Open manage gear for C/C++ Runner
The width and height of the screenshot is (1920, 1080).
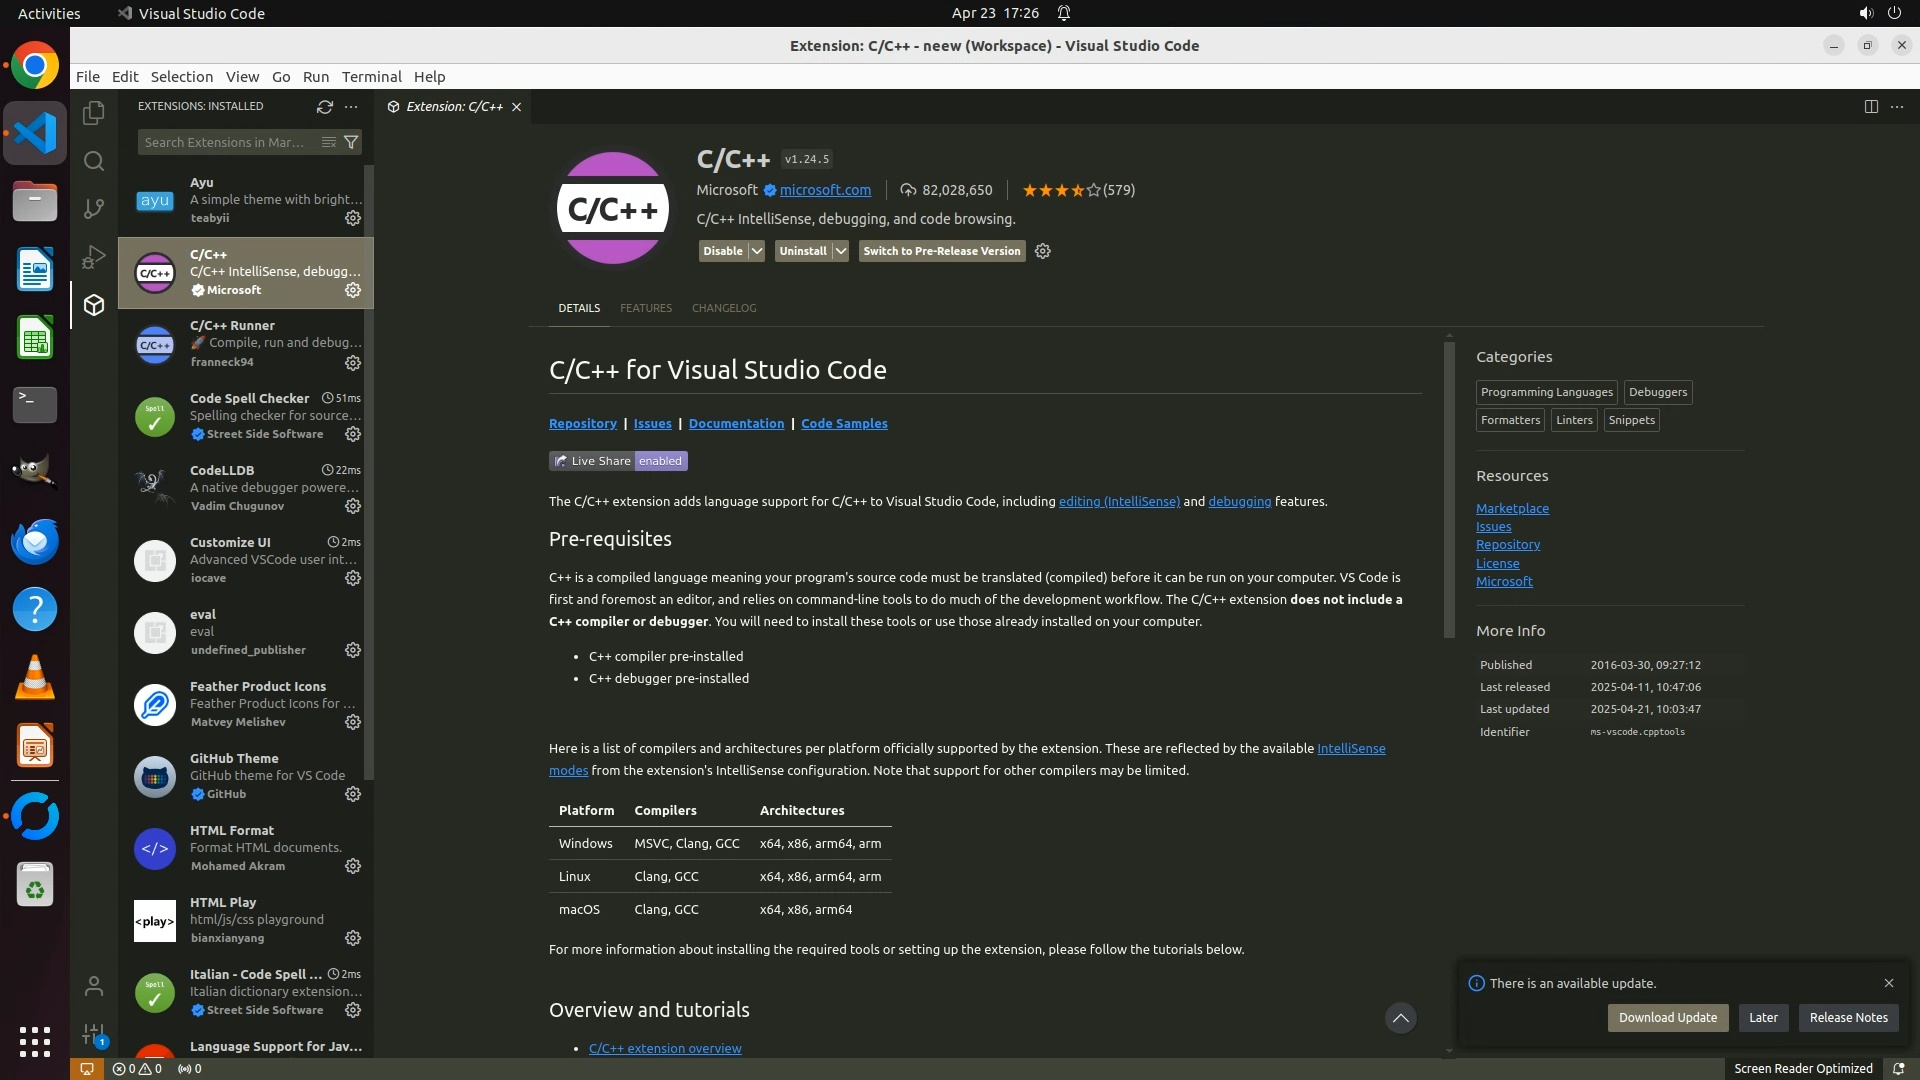353,363
